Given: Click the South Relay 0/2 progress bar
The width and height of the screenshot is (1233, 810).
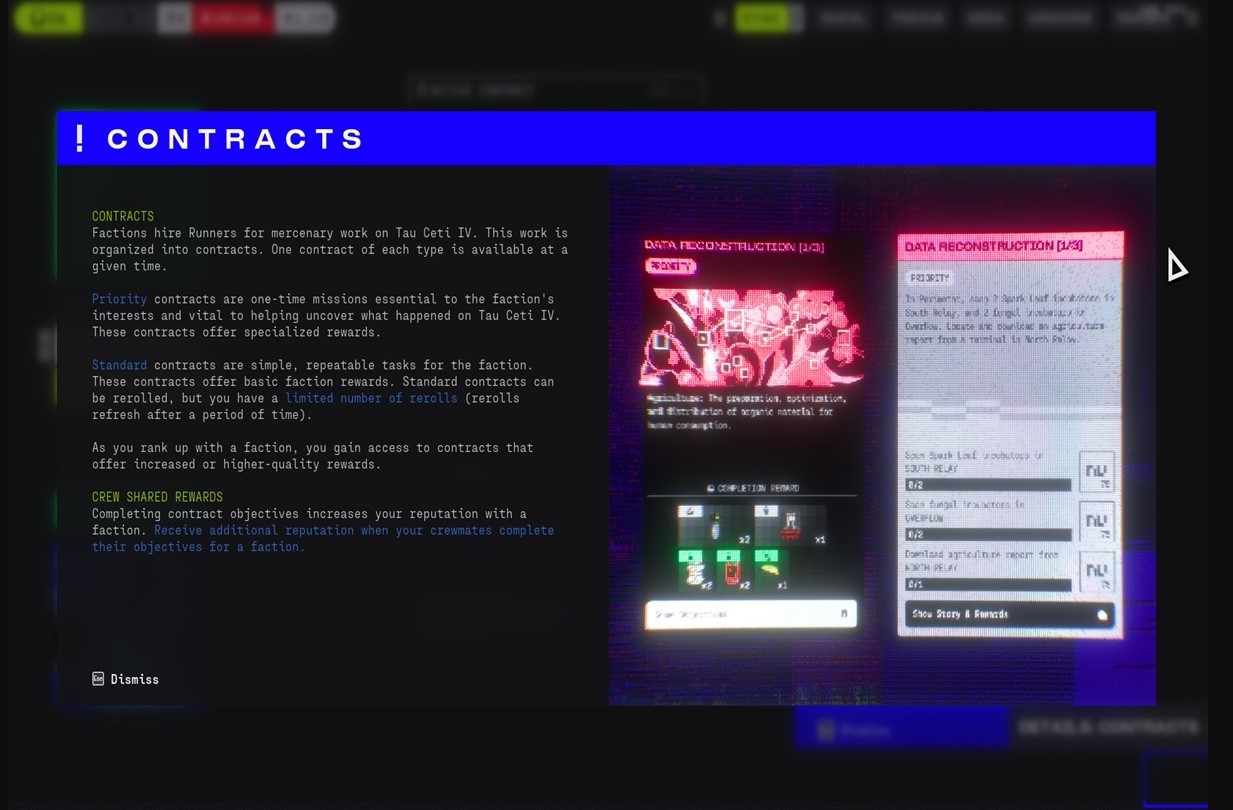Looking at the screenshot, I should [987, 485].
